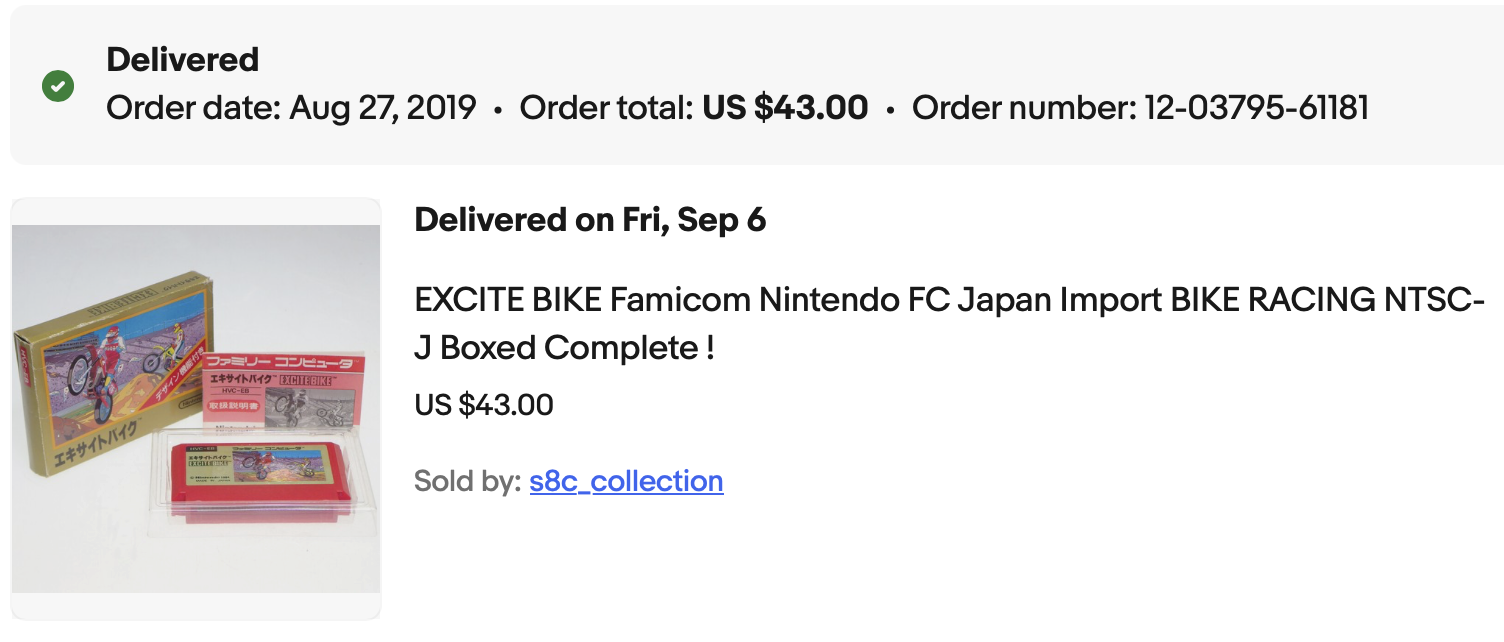Select order number 12-03795-61181
The width and height of the screenshot is (1504, 642).
click(x=1256, y=108)
